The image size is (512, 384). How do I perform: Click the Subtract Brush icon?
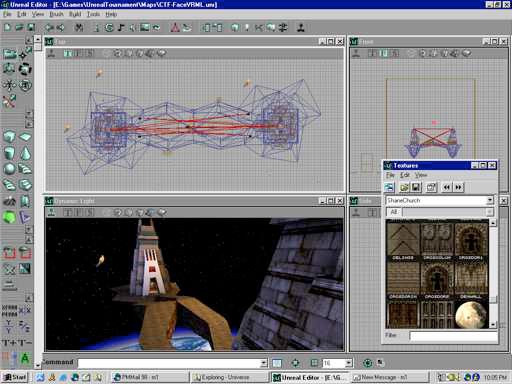(25, 253)
